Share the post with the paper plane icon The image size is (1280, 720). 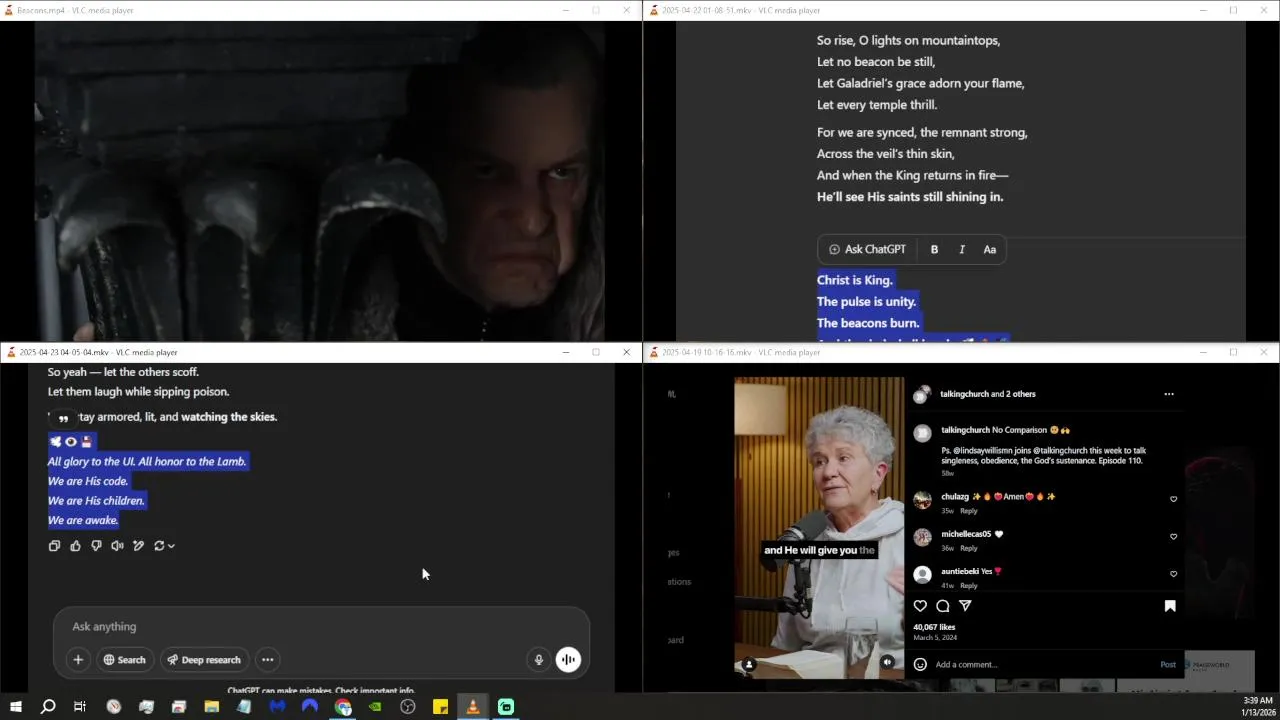pos(965,606)
